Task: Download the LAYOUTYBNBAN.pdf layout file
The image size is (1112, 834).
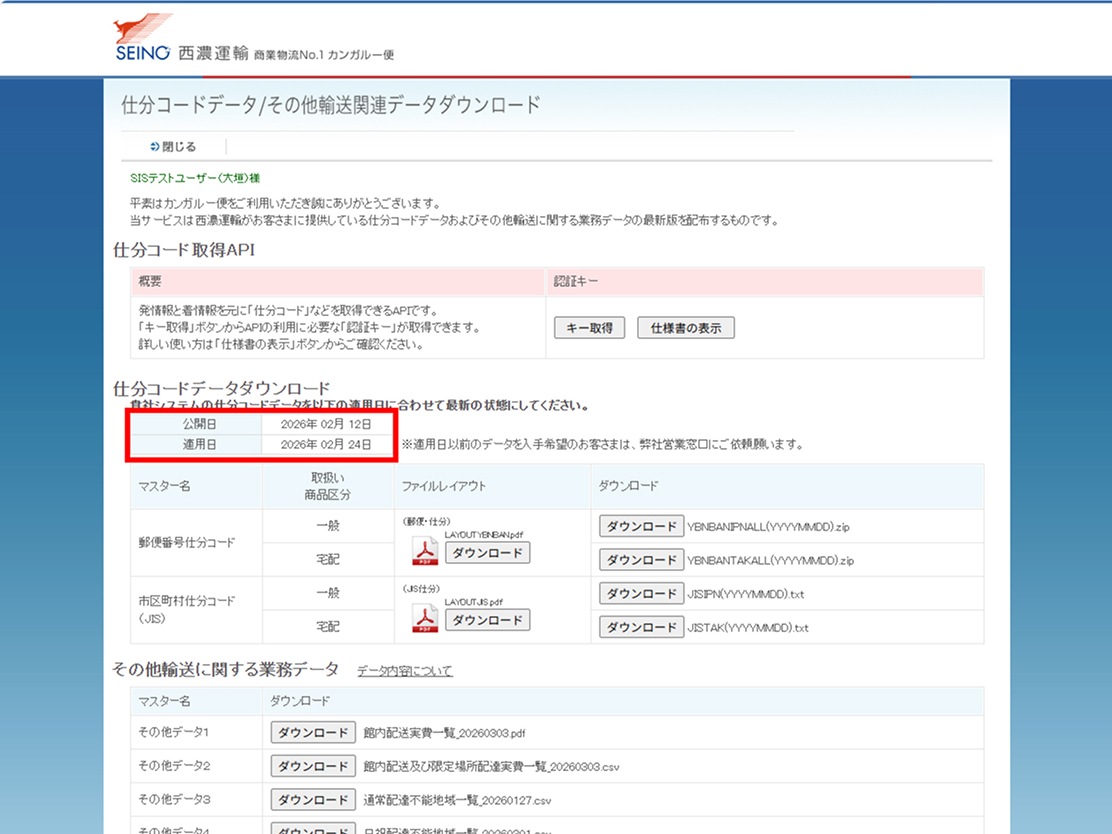Action: (x=487, y=552)
